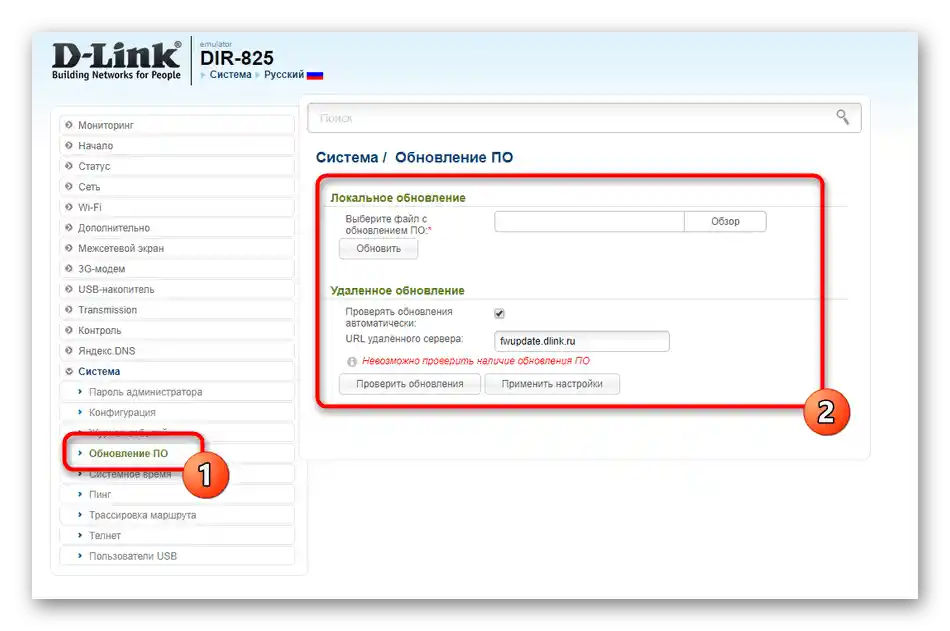Click the info icon beside update error
This screenshot has width=950, height=631.
351,361
